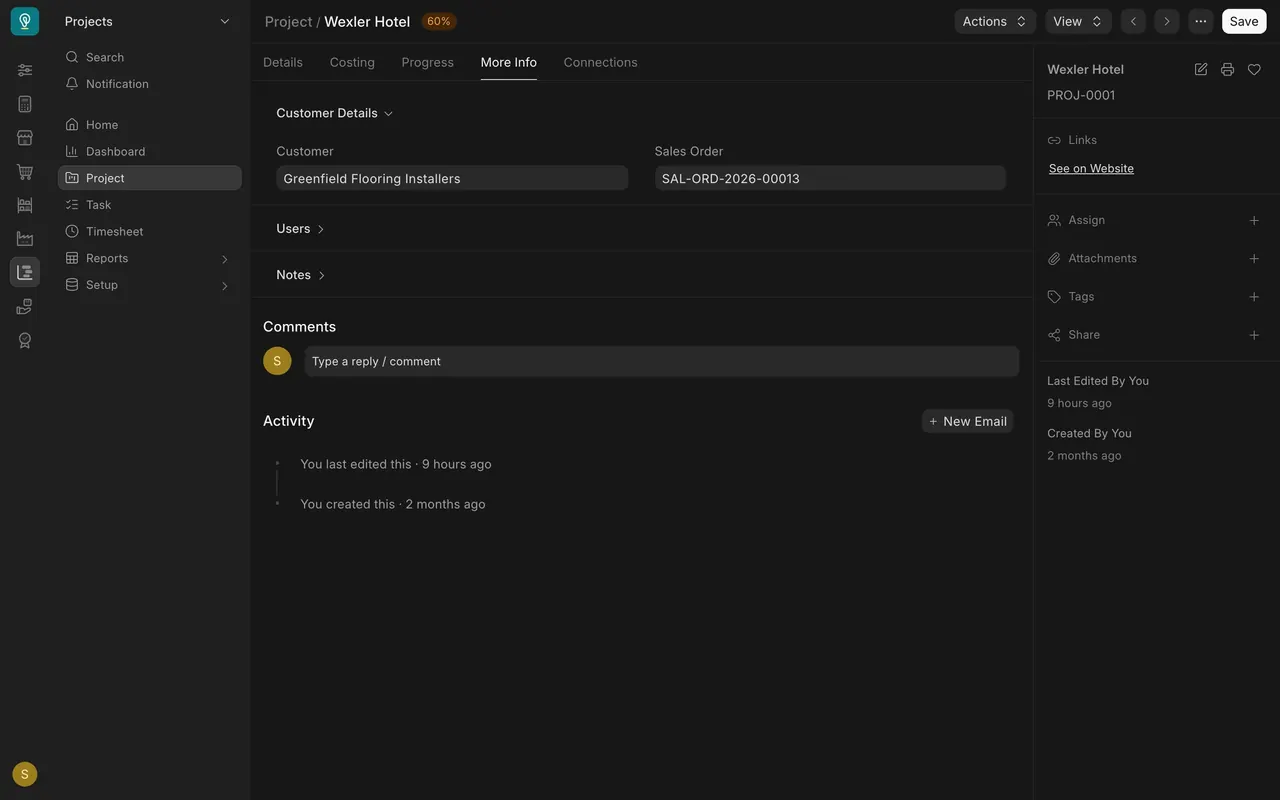The image size is (1280, 800).
Task: Click the printer icon in side panel
Action: pos(1227,69)
